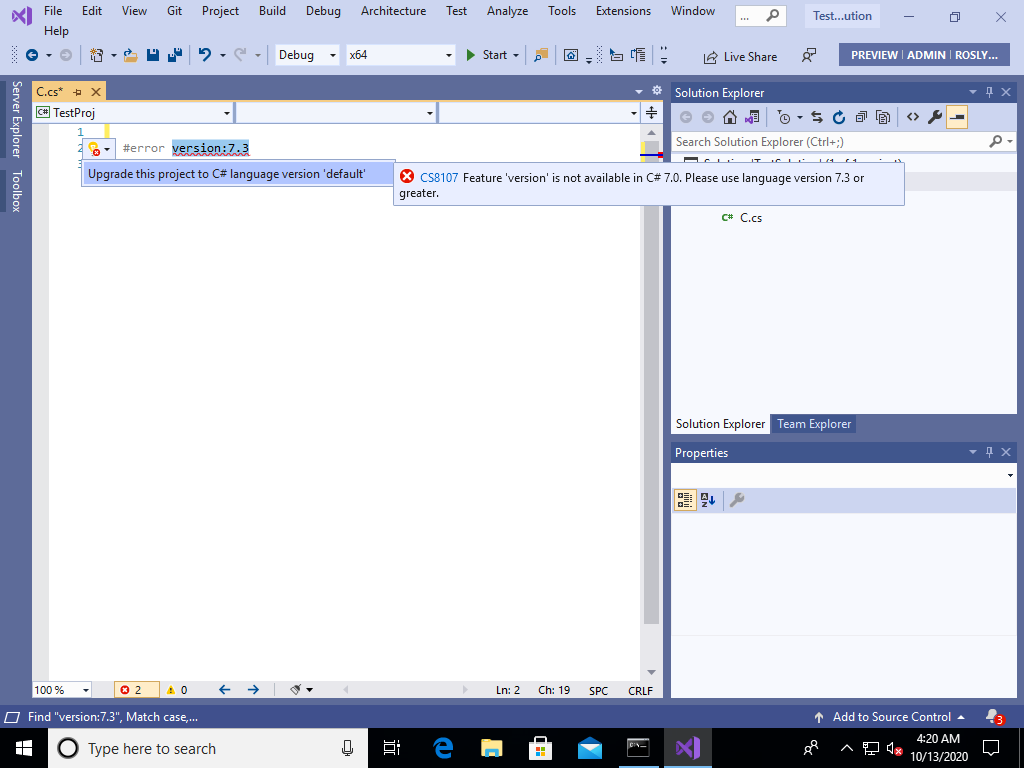Click the Pending Changes Filter icon
1024x768 pixels.
[784, 118]
